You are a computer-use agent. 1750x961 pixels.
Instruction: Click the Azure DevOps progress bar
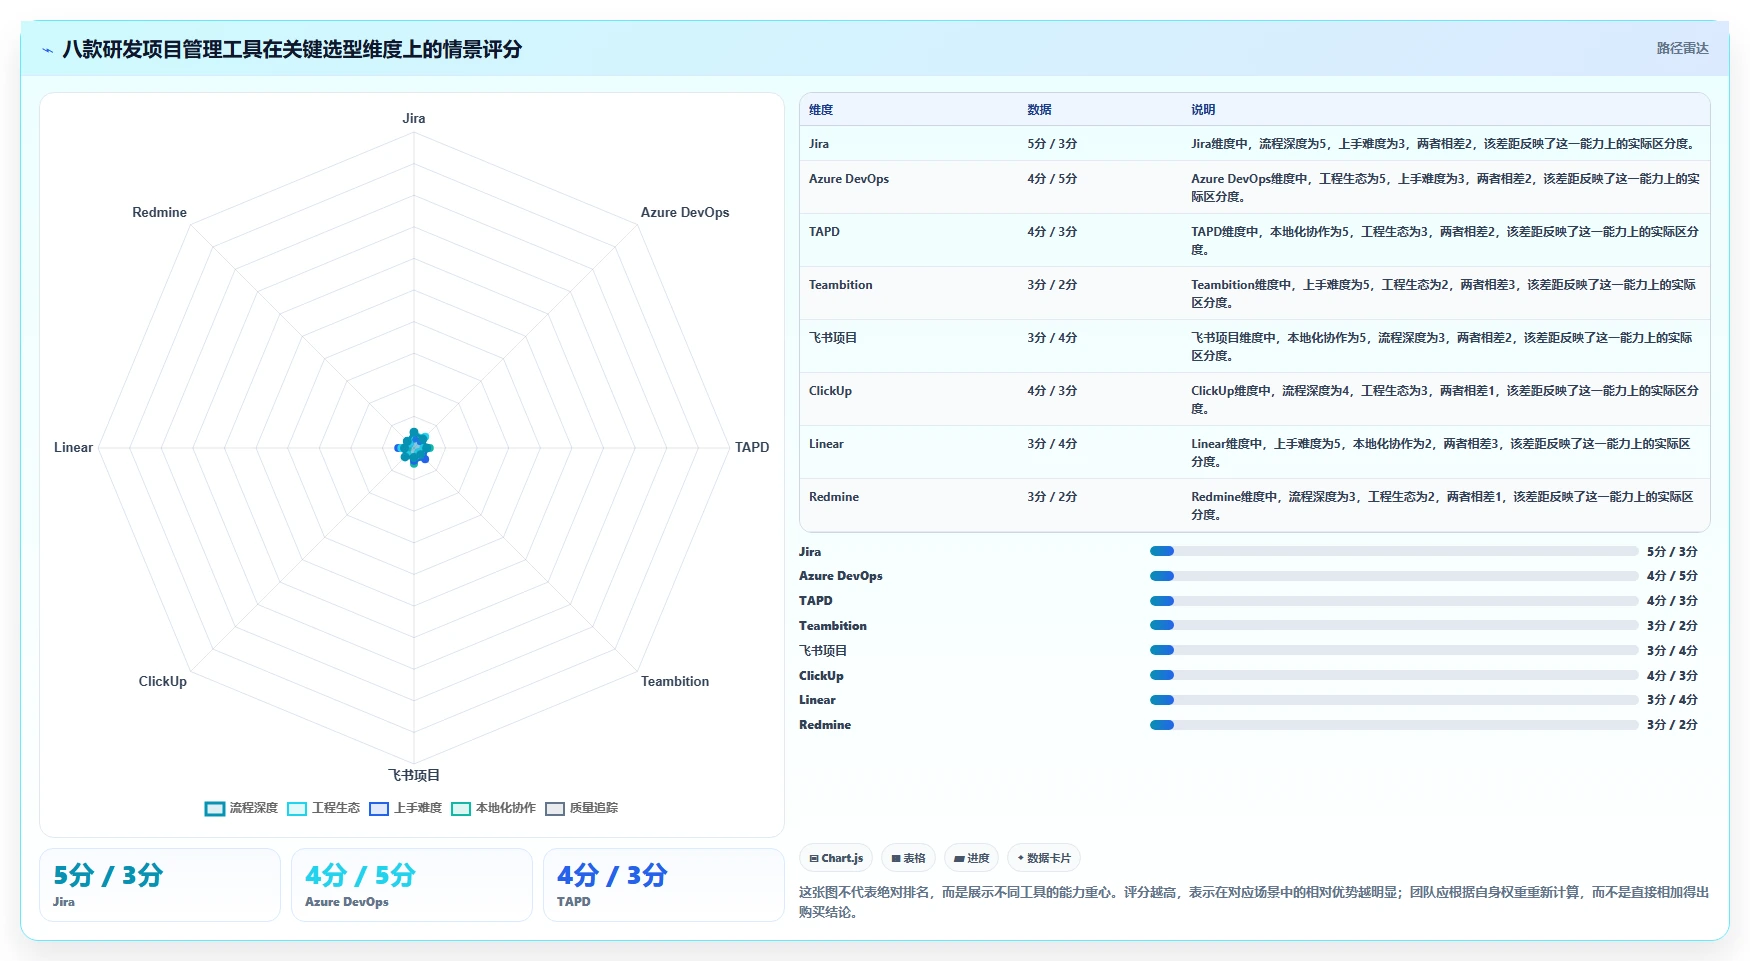click(x=1394, y=576)
